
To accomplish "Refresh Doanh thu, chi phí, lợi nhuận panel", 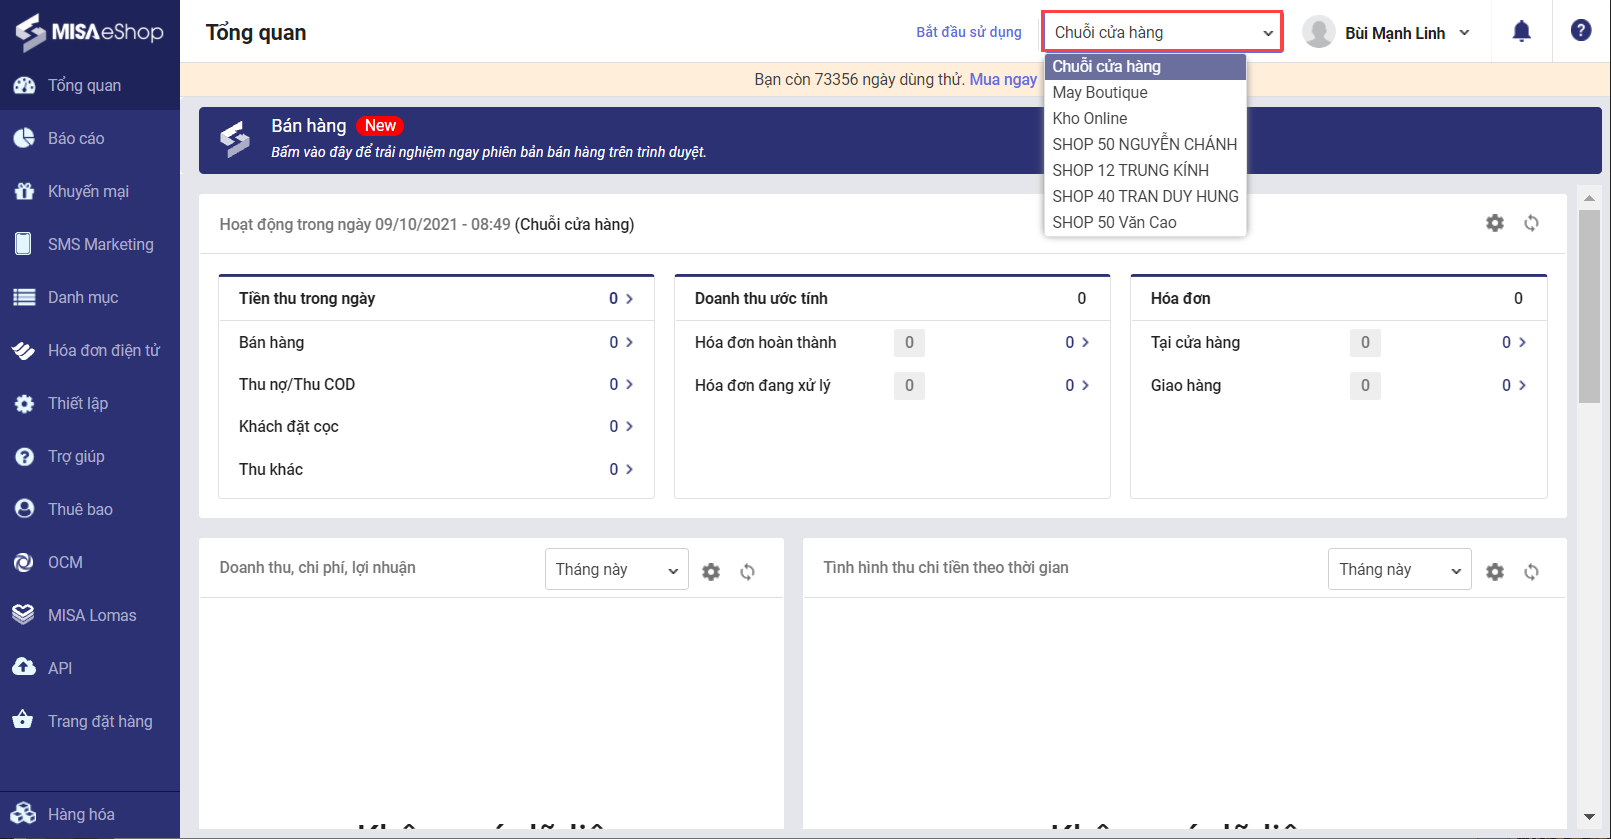I will [x=747, y=572].
